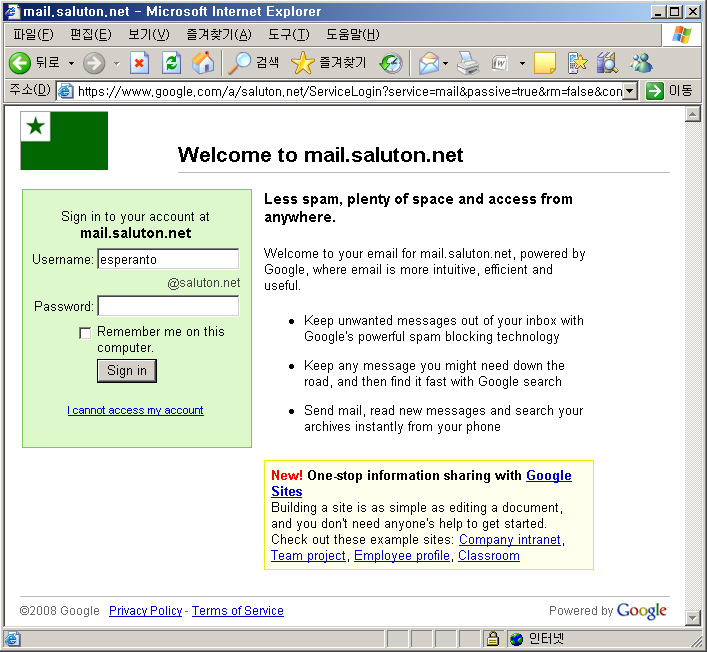Open the Terms of Service link
This screenshot has width=707, height=652.
coord(238,611)
